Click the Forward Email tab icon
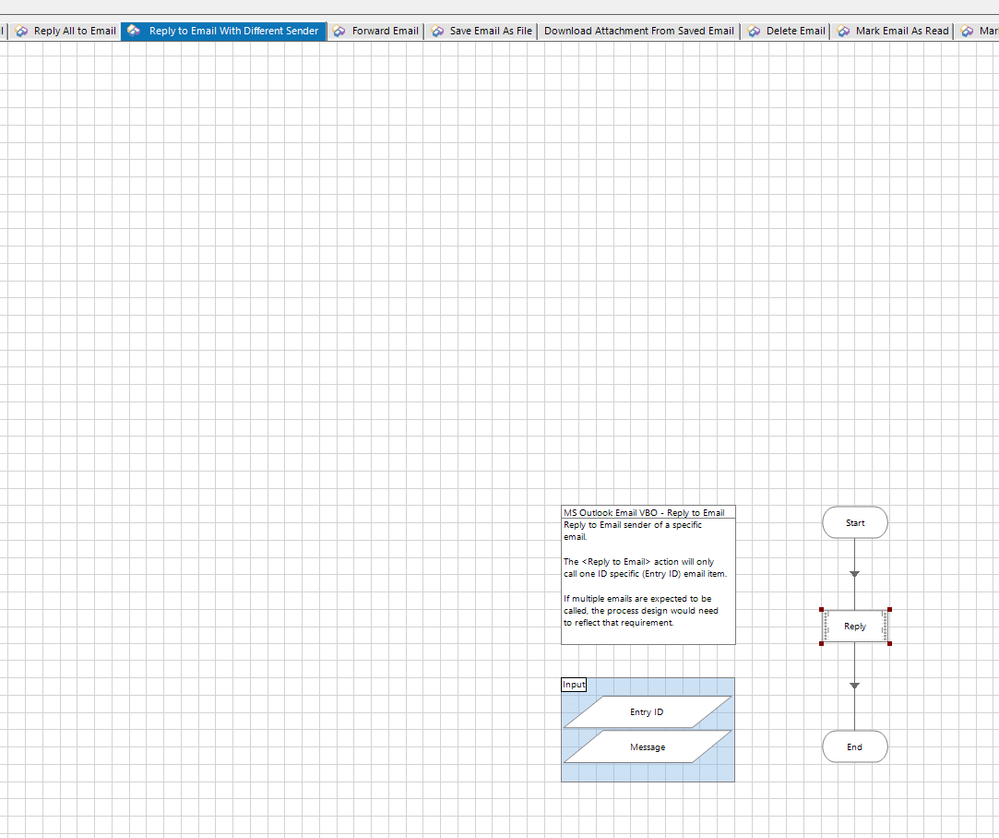Image resolution: width=999 pixels, height=838 pixels. tap(340, 31)
